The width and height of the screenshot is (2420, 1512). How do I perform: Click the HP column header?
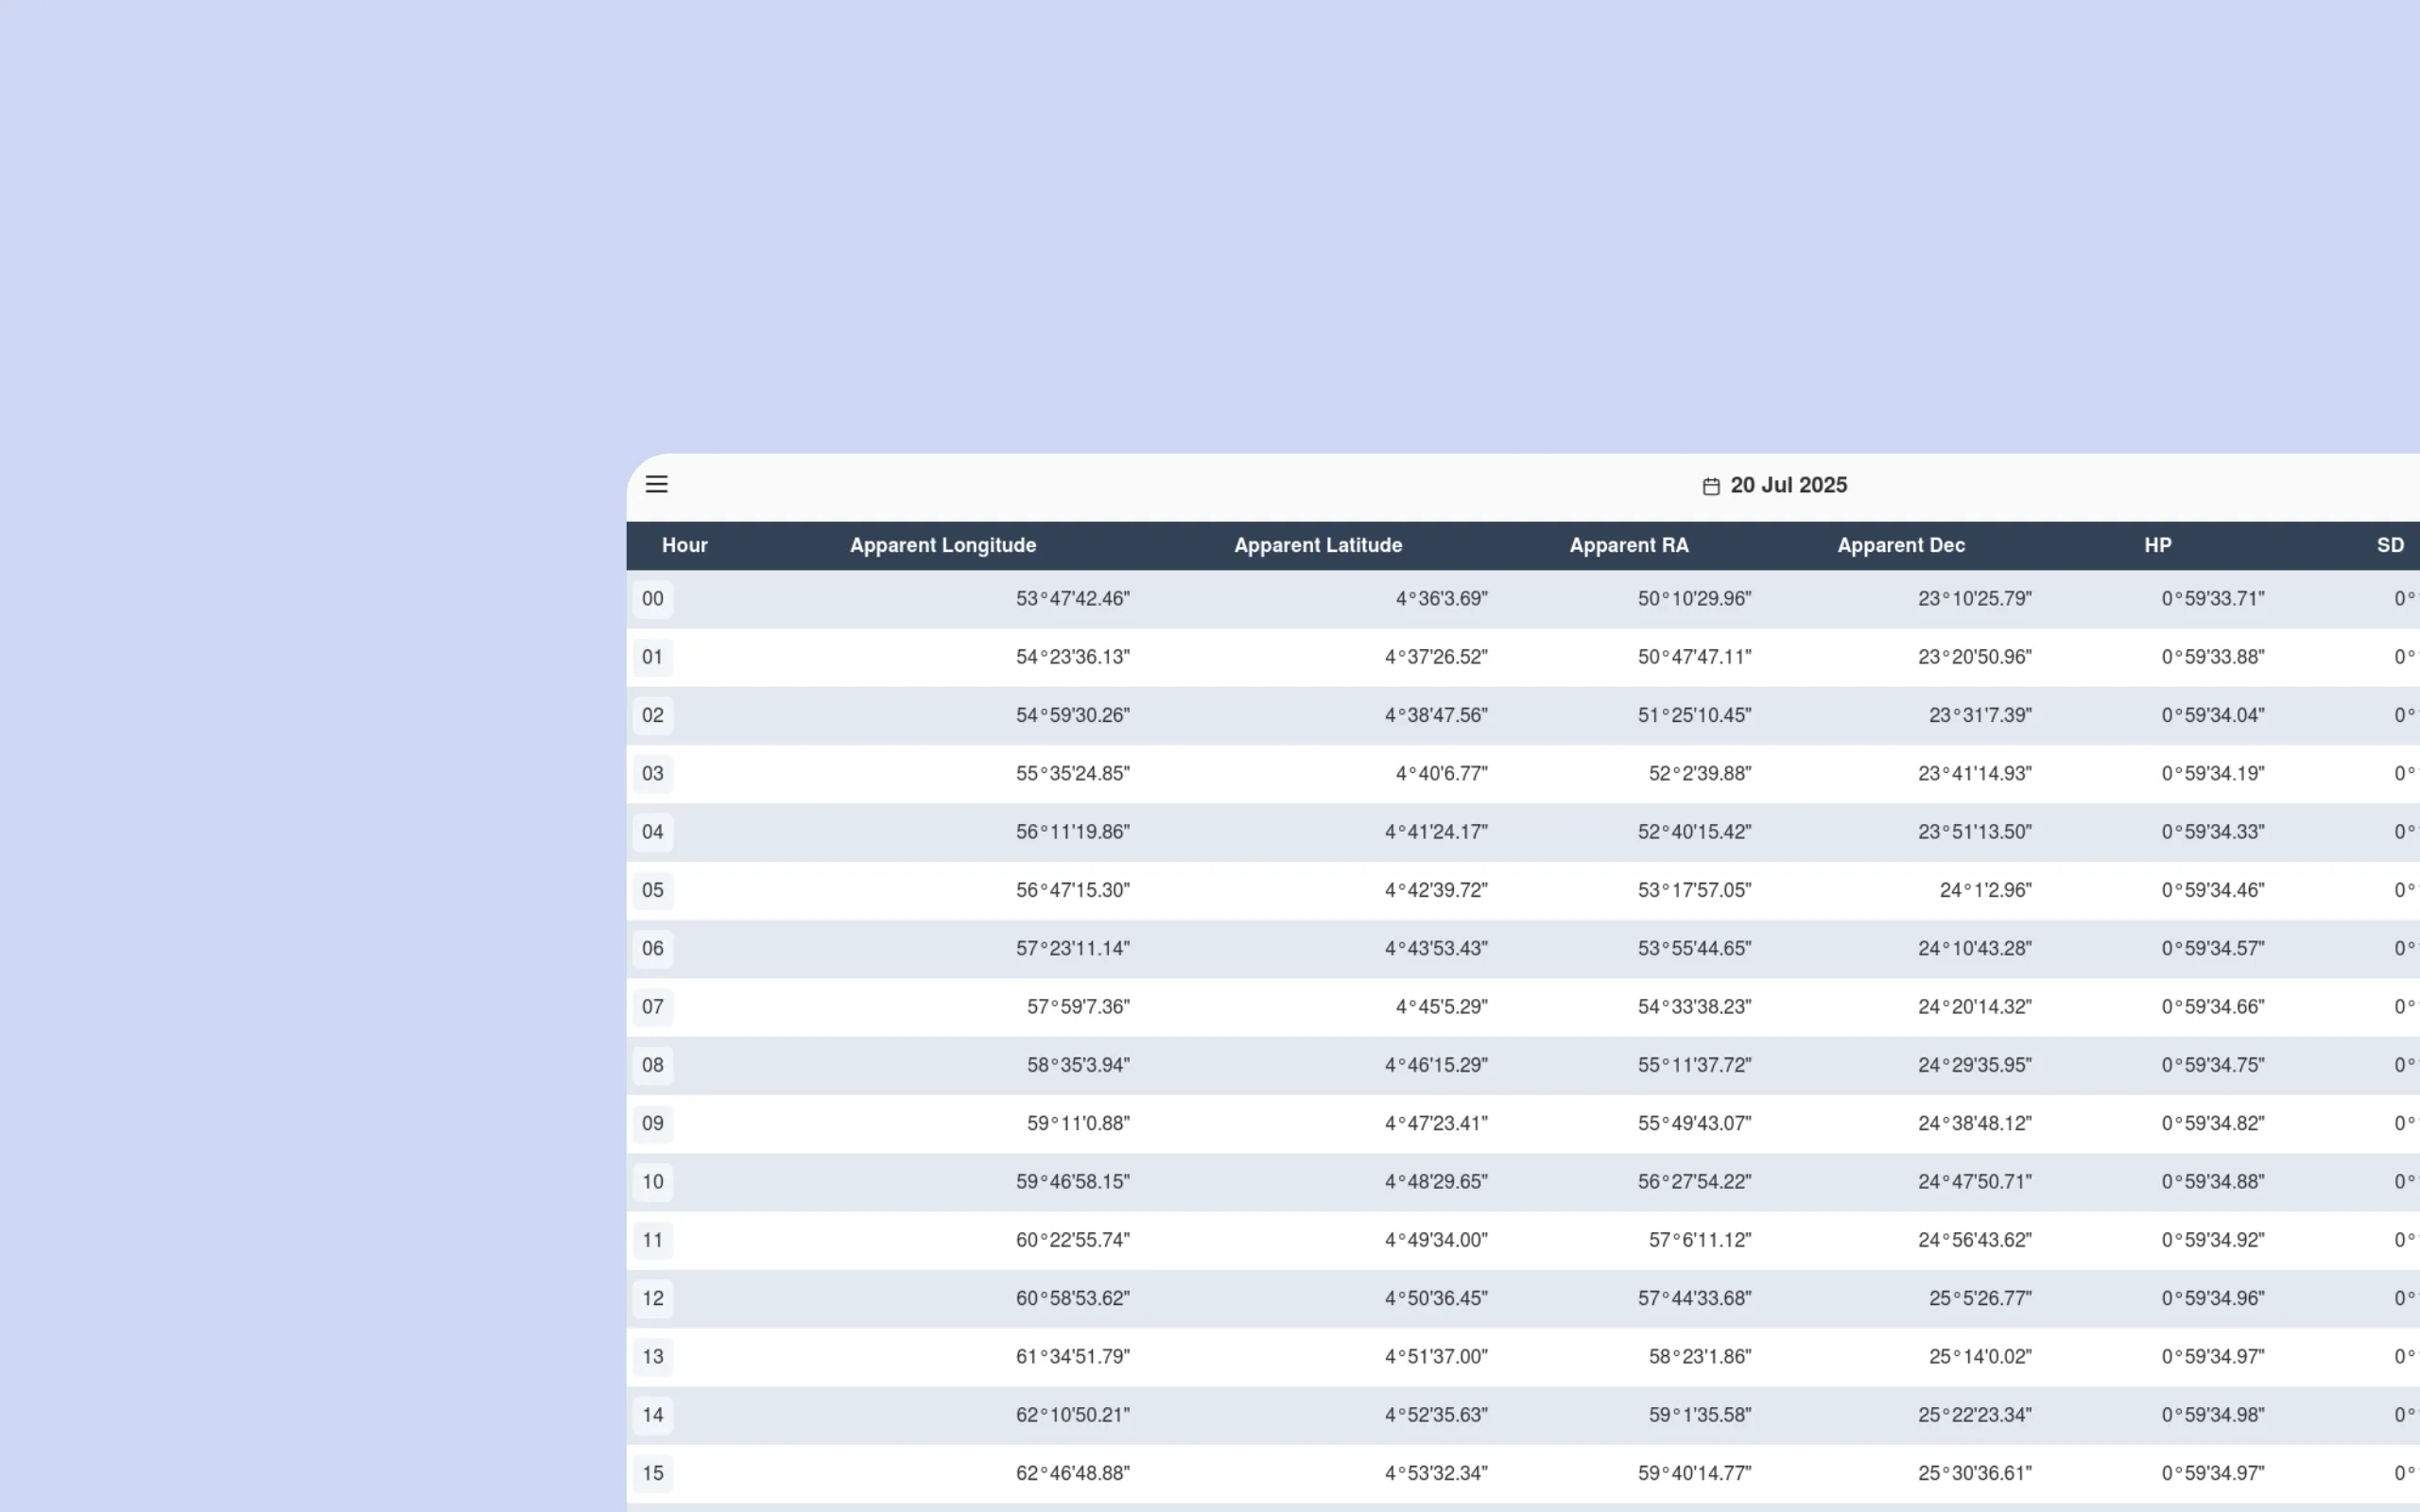(x=2157, y=545)
